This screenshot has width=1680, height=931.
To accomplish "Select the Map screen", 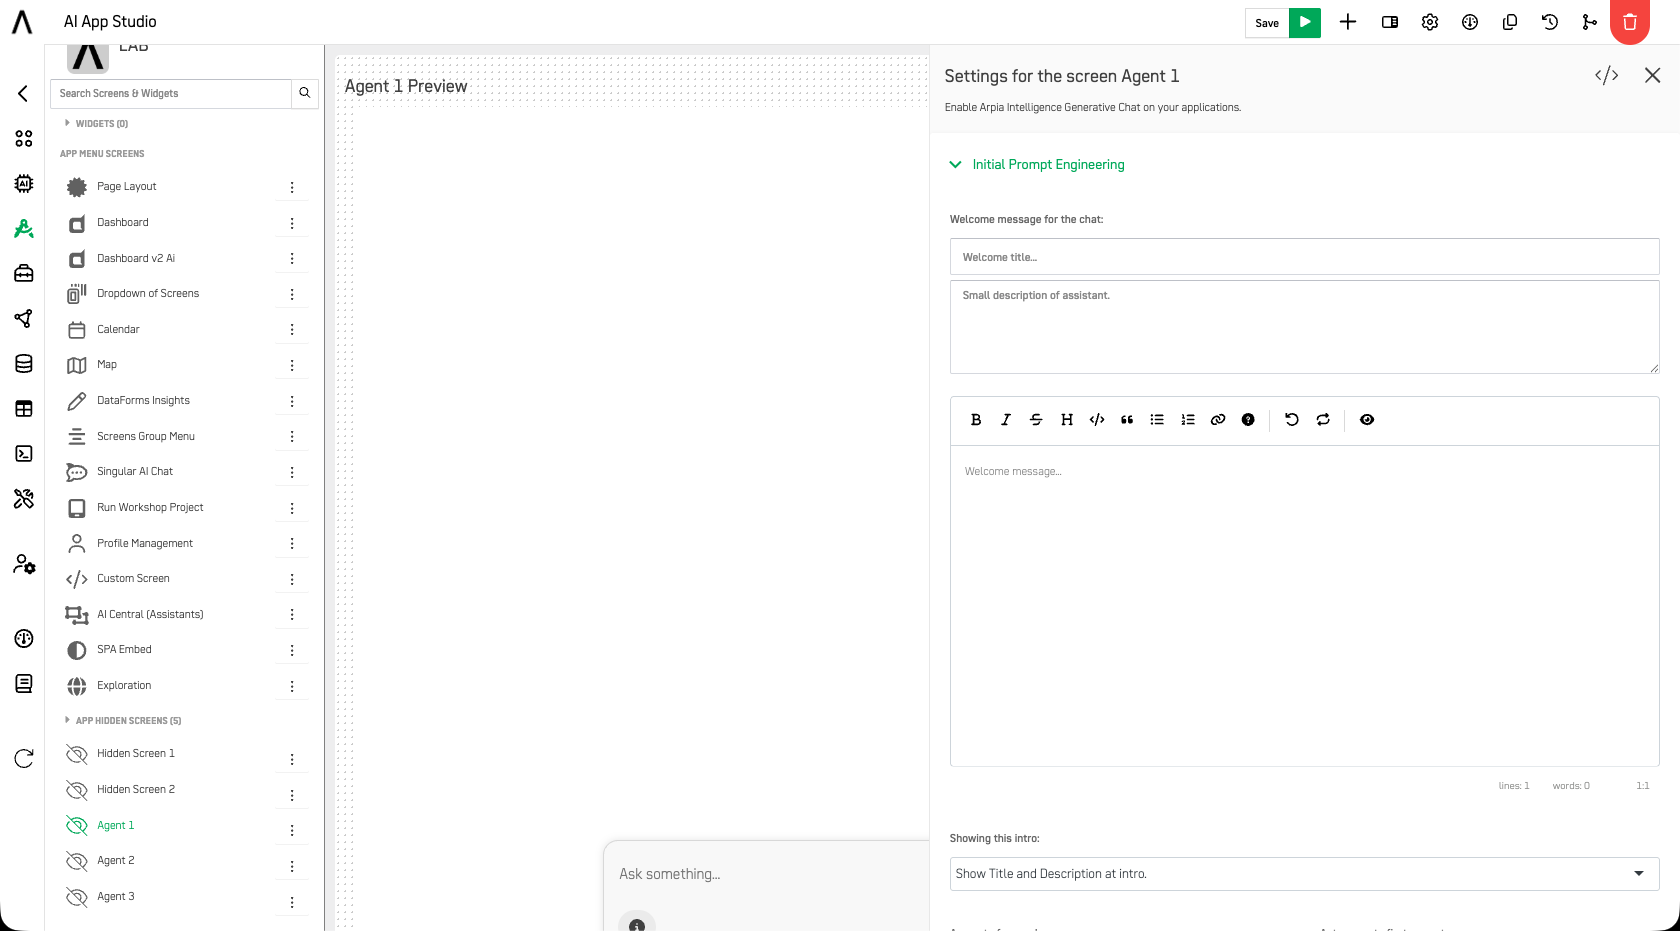I will click(107, 365).
